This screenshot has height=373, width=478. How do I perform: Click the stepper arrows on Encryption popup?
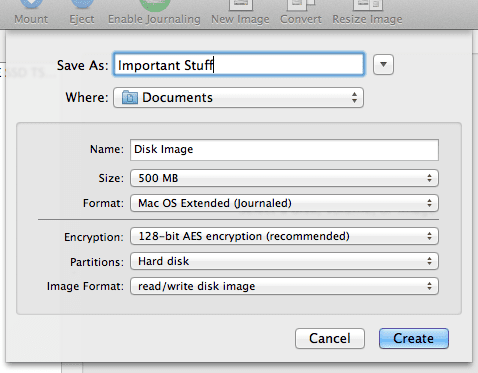(429, 236)
